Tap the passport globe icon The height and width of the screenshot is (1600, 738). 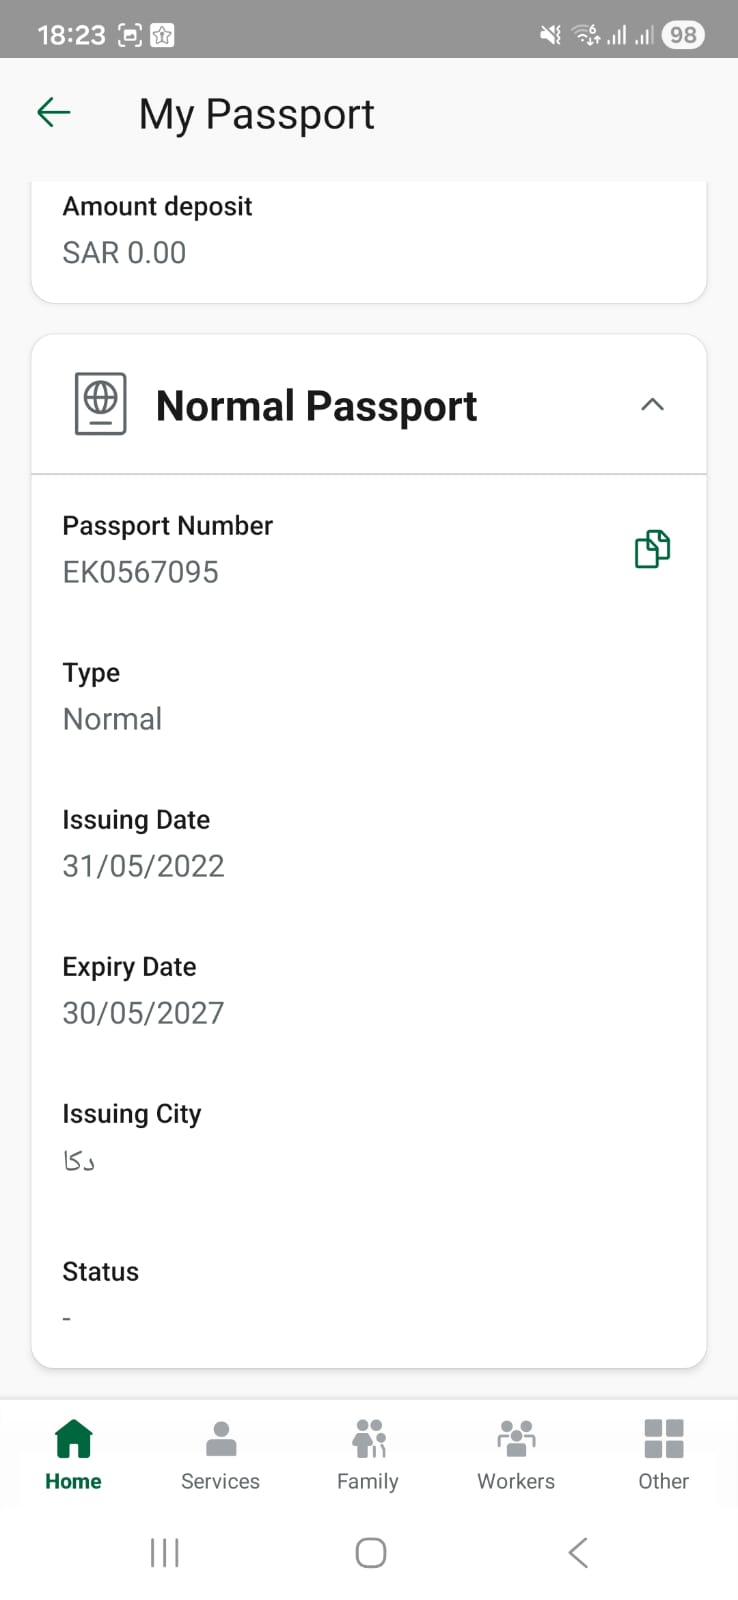pyautogui.click(x=101, y=404)
